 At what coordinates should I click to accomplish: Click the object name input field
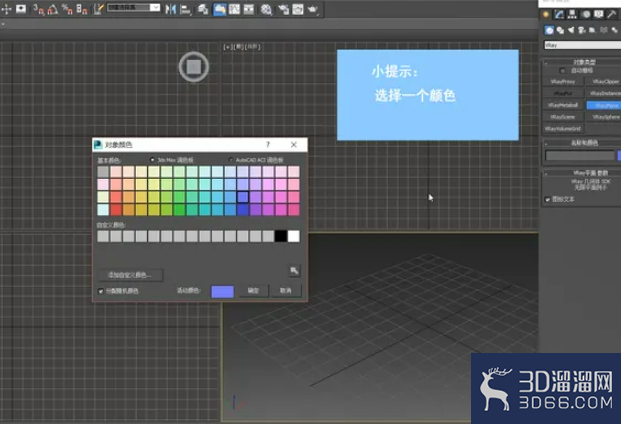580,156
